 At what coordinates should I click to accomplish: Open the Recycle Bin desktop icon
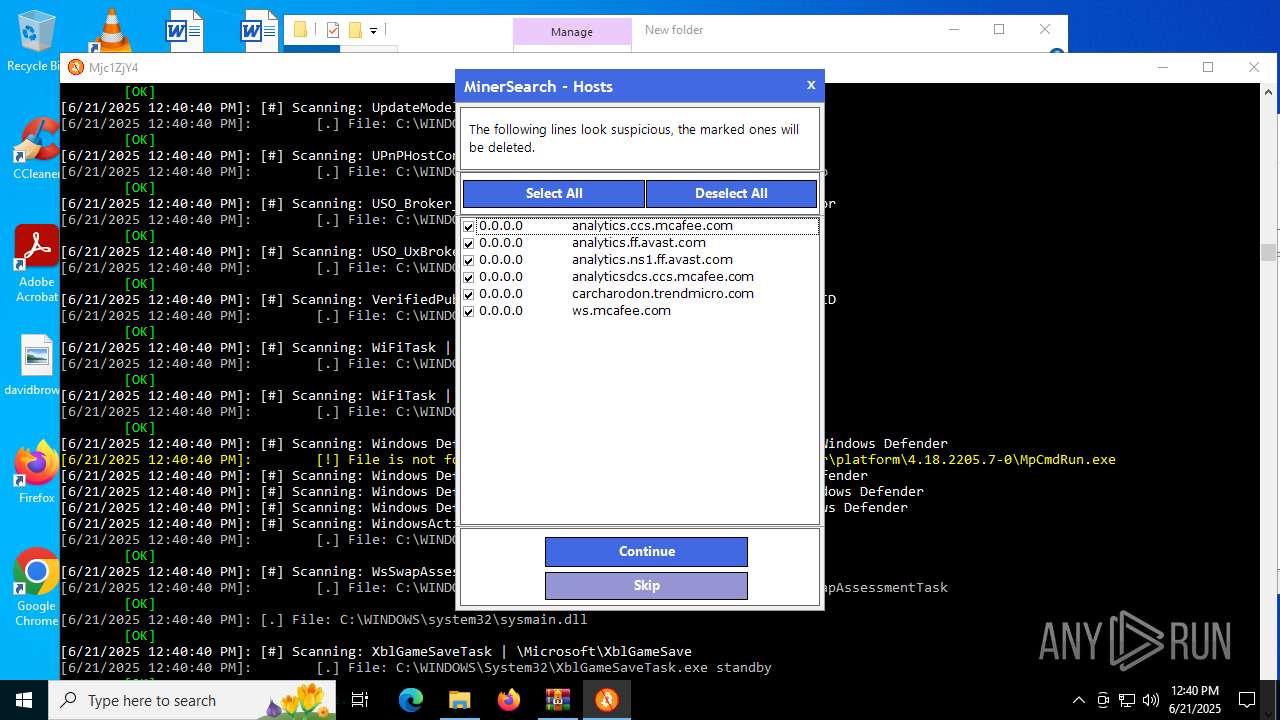[x=36, y=40]
